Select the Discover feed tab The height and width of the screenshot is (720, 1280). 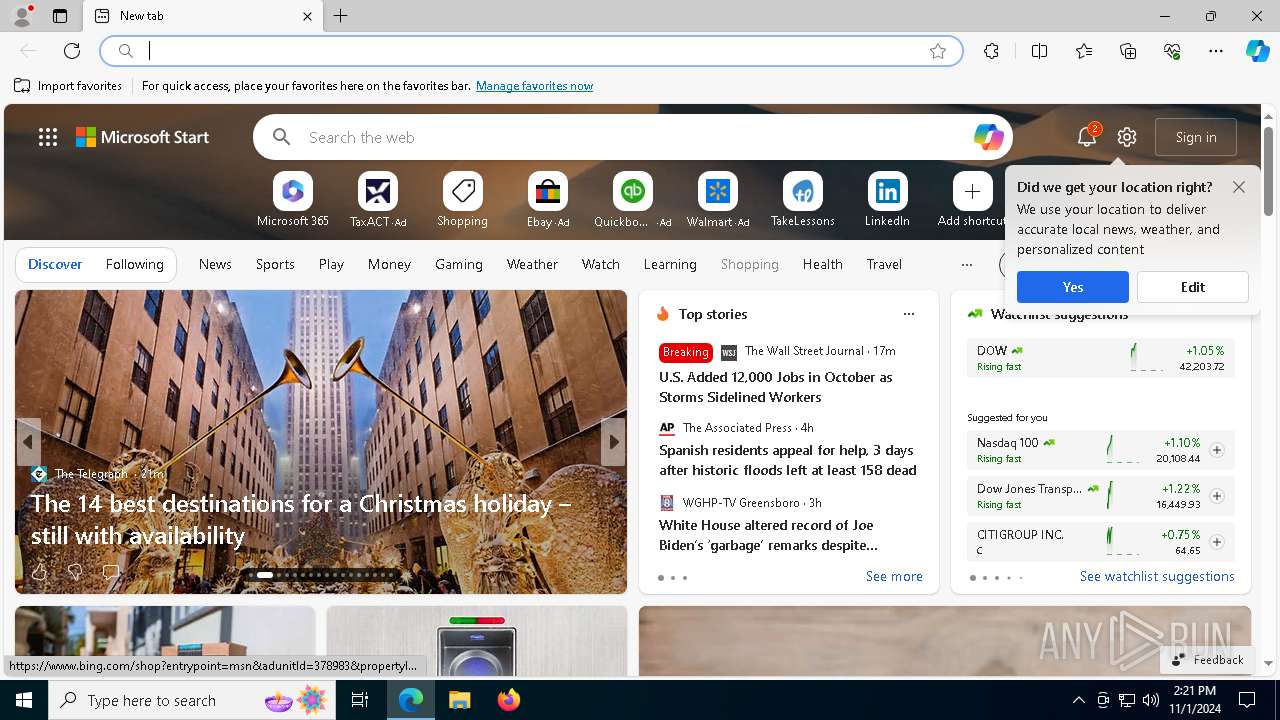(x=55, y=265)
